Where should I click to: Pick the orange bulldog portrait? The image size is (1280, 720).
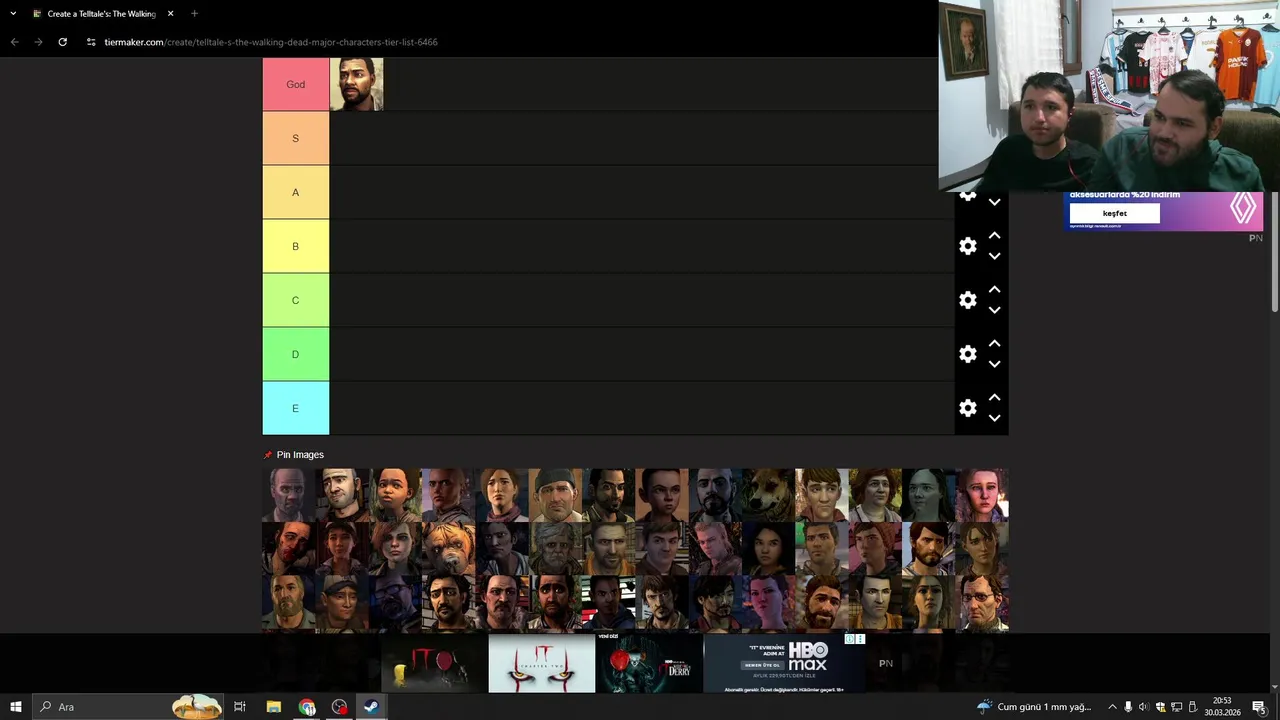(448, 549)
